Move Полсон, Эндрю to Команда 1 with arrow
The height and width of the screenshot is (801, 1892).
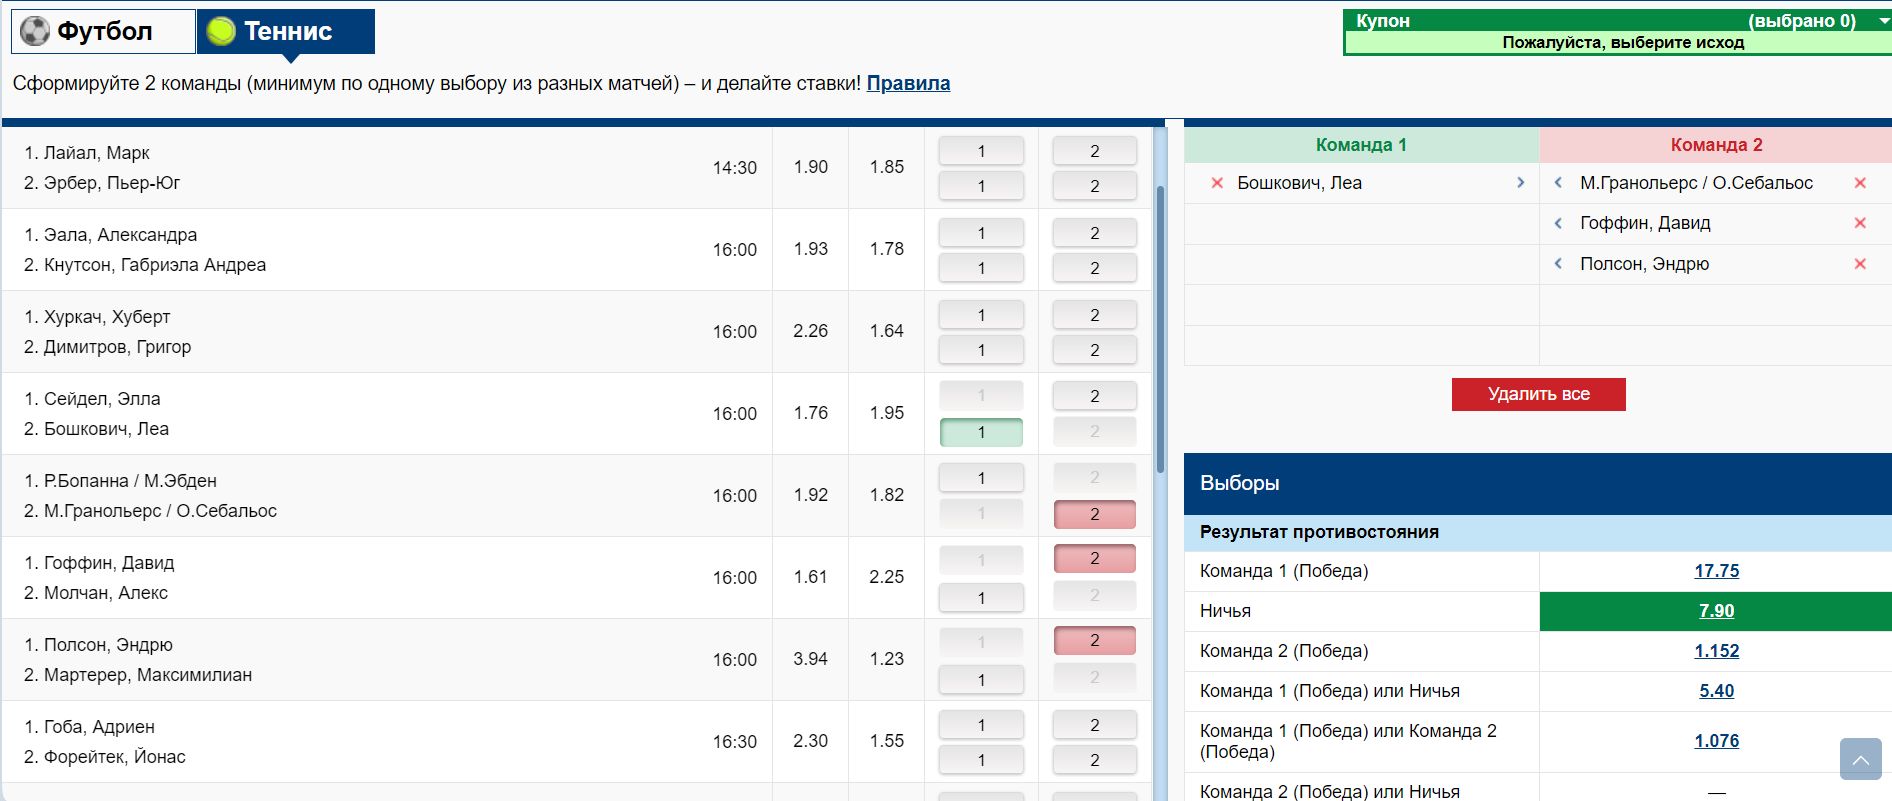pos(1558,264)
